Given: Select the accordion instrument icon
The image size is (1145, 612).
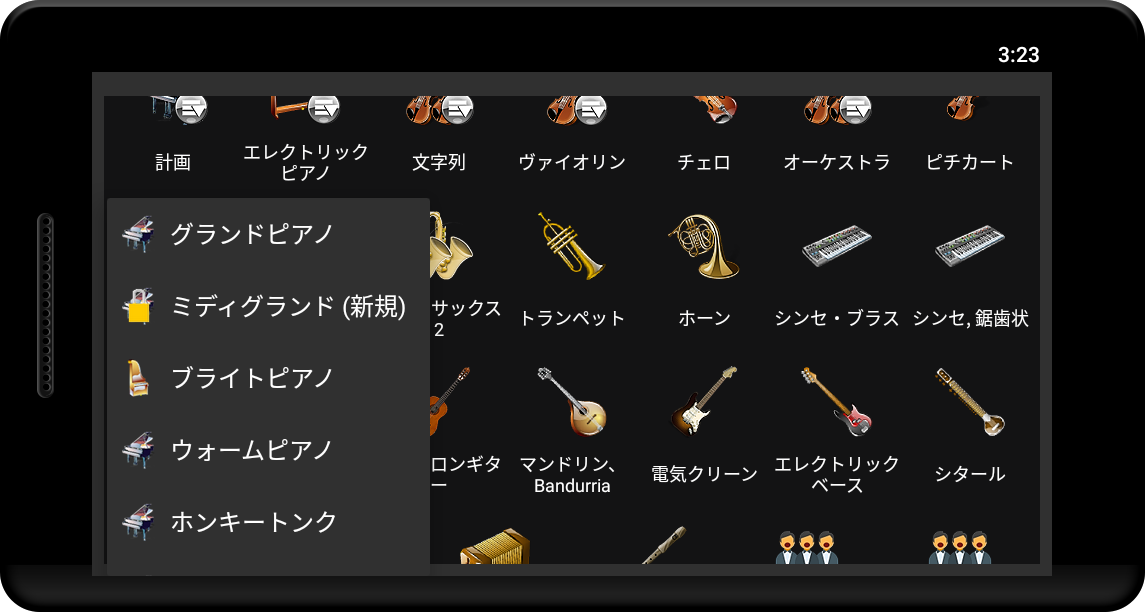Looking at the screenshot, I should pos(495,546).
